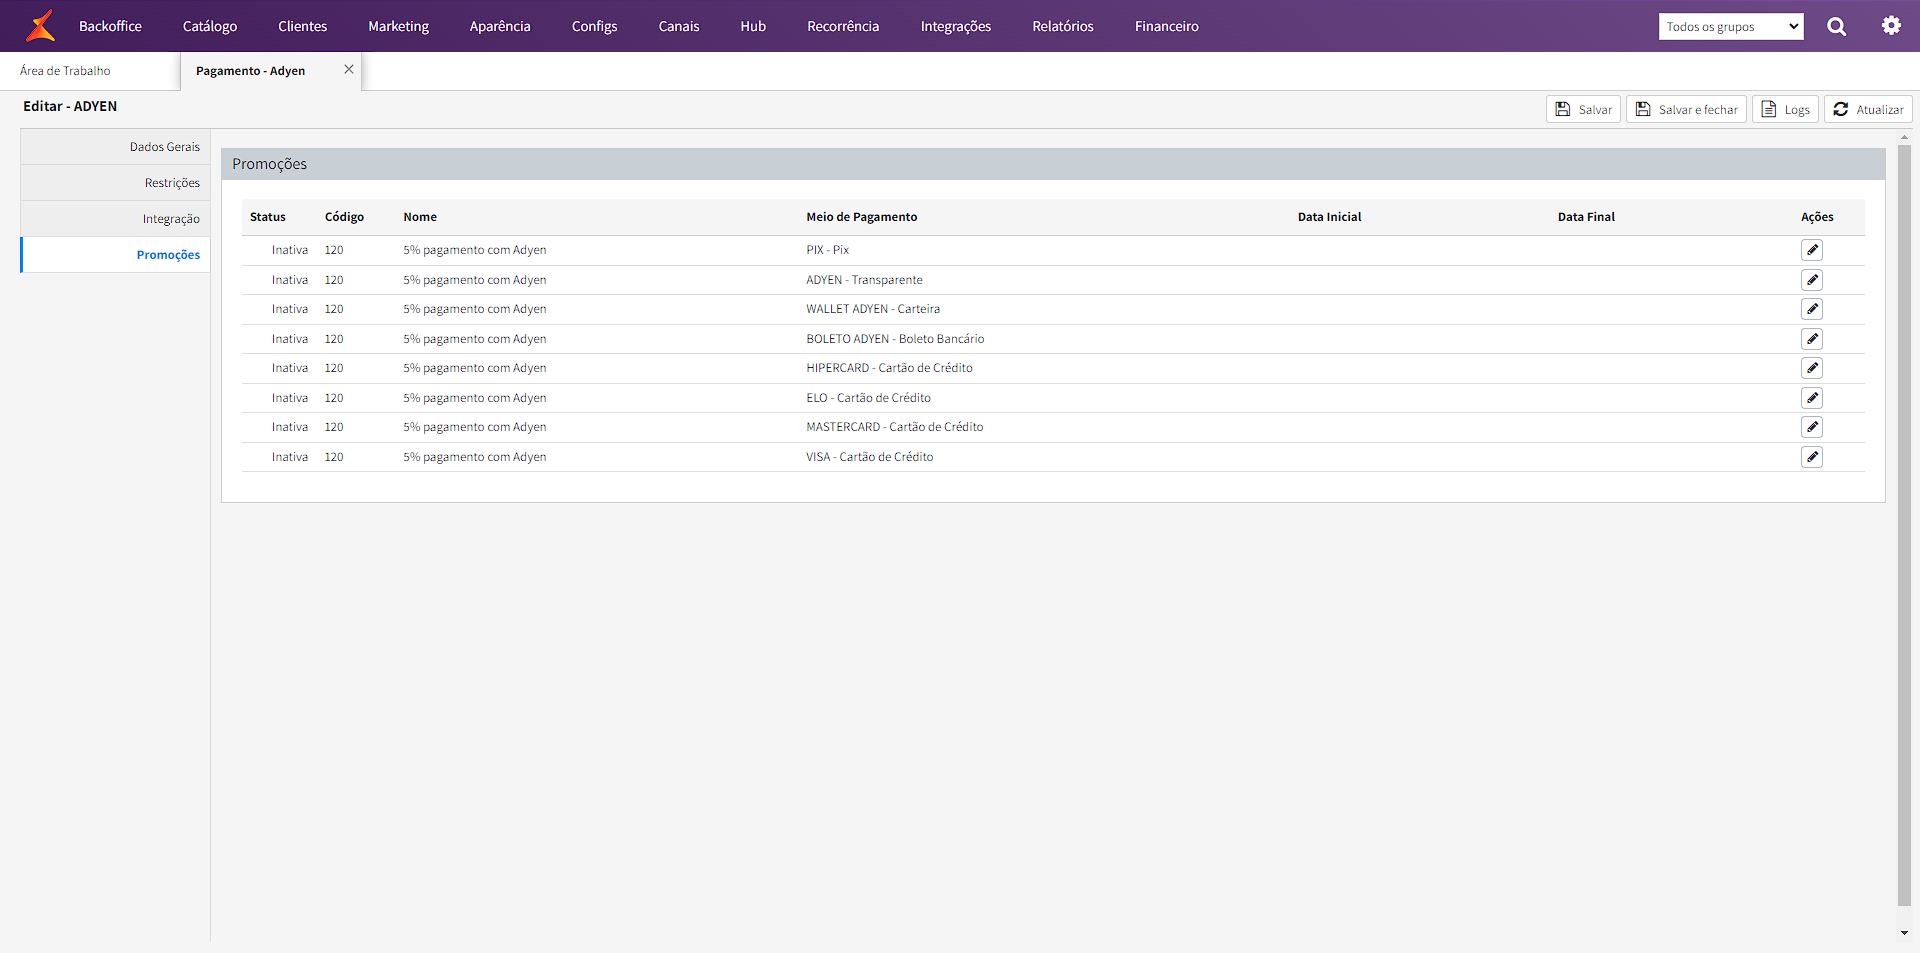Screen dimensions: 1920x953
Task: Click the Meio de Pagamento column header
Action: [x=862, y=217]
